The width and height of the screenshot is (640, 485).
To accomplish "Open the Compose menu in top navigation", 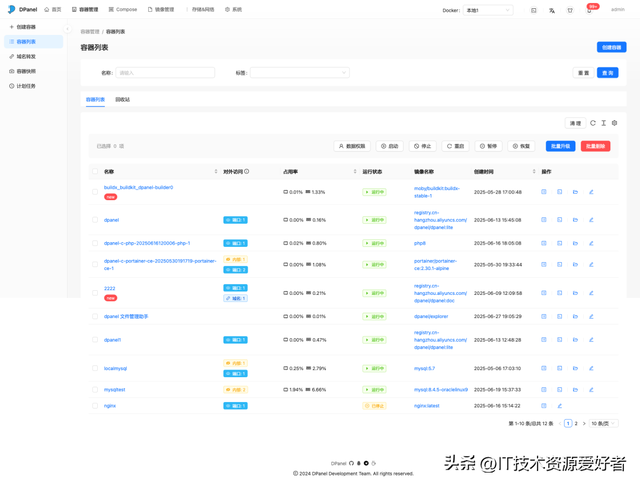I will coord(123,10).
